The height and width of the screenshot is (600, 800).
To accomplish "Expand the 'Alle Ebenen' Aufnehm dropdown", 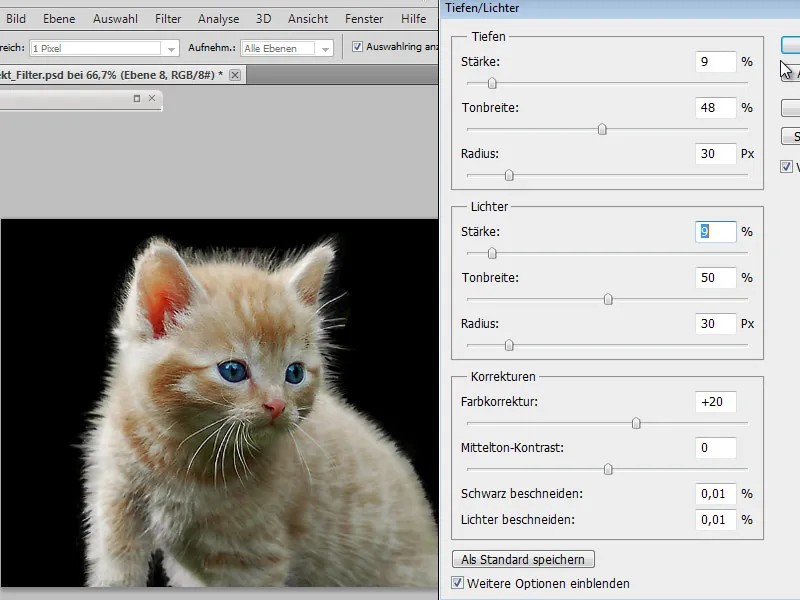I will coord(325,48).
